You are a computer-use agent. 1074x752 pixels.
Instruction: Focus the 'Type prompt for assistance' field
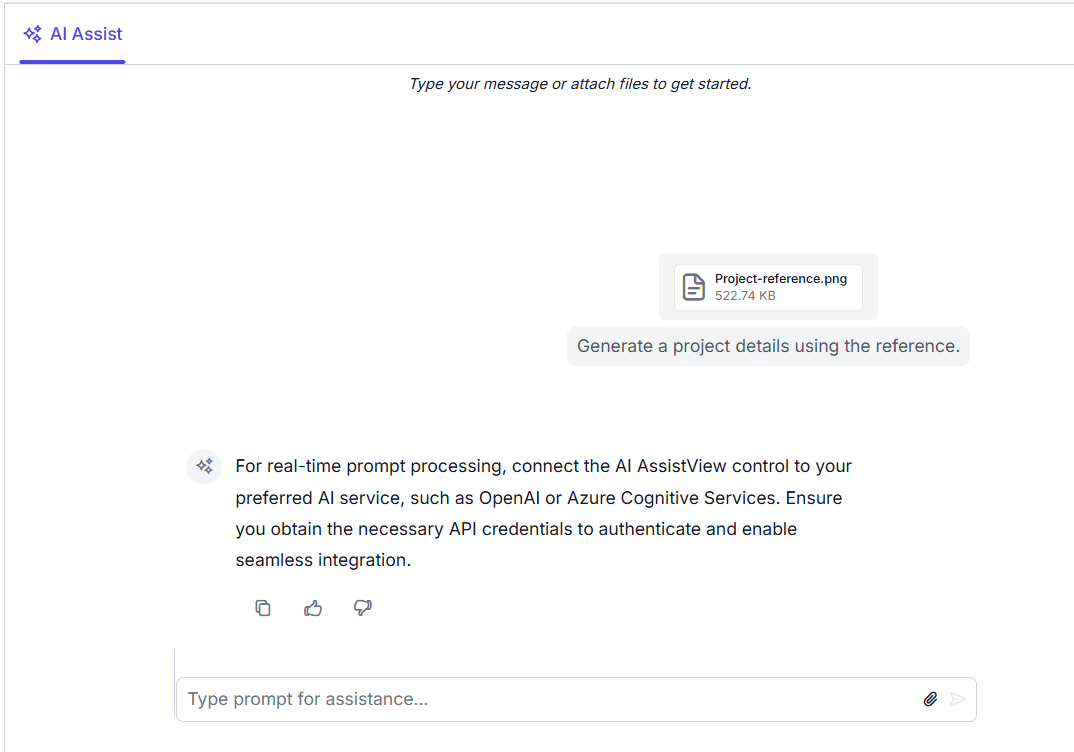[x=550, y=699]
